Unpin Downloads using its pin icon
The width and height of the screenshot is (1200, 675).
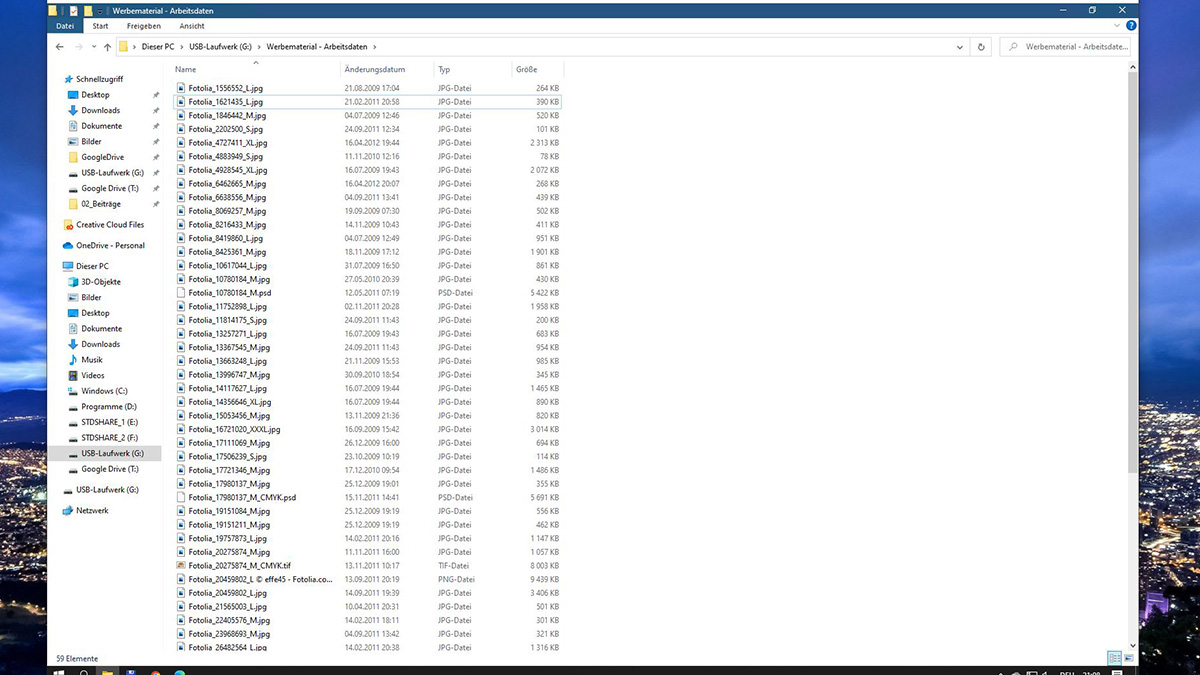[155, 110]
